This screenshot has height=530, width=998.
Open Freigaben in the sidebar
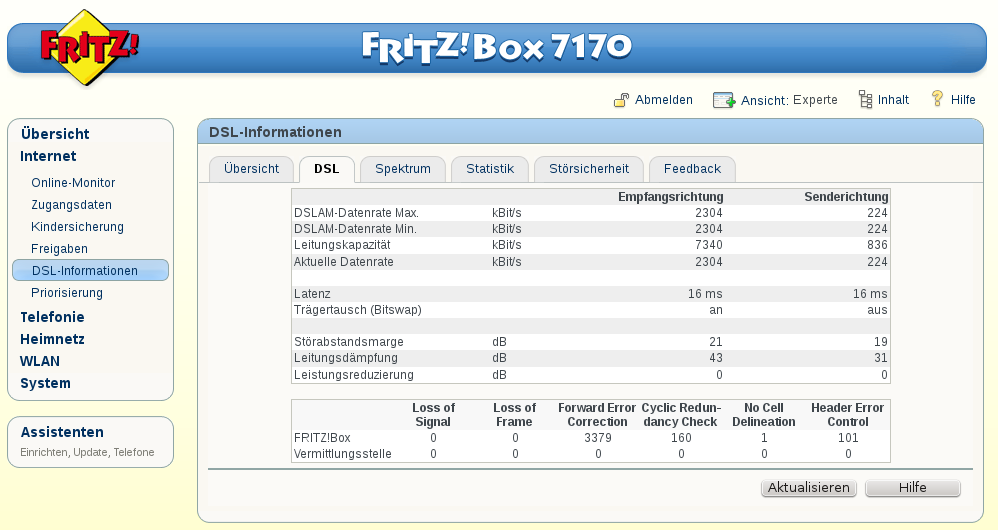pos(59,249)
